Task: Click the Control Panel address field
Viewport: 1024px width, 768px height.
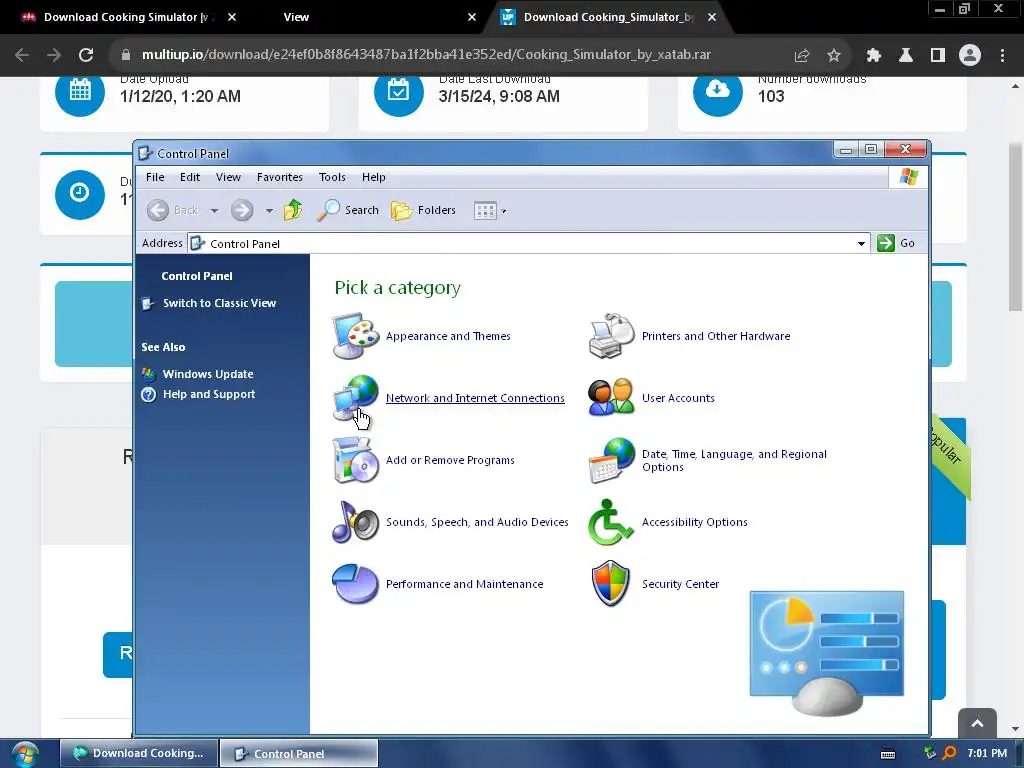Action: 528,244
